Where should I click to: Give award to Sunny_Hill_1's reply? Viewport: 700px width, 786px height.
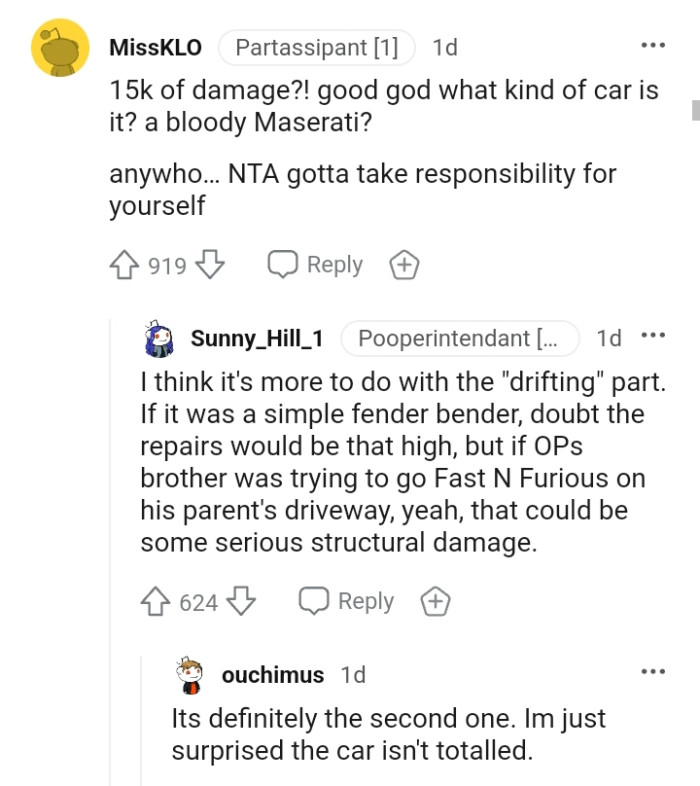tap(435, 601)
